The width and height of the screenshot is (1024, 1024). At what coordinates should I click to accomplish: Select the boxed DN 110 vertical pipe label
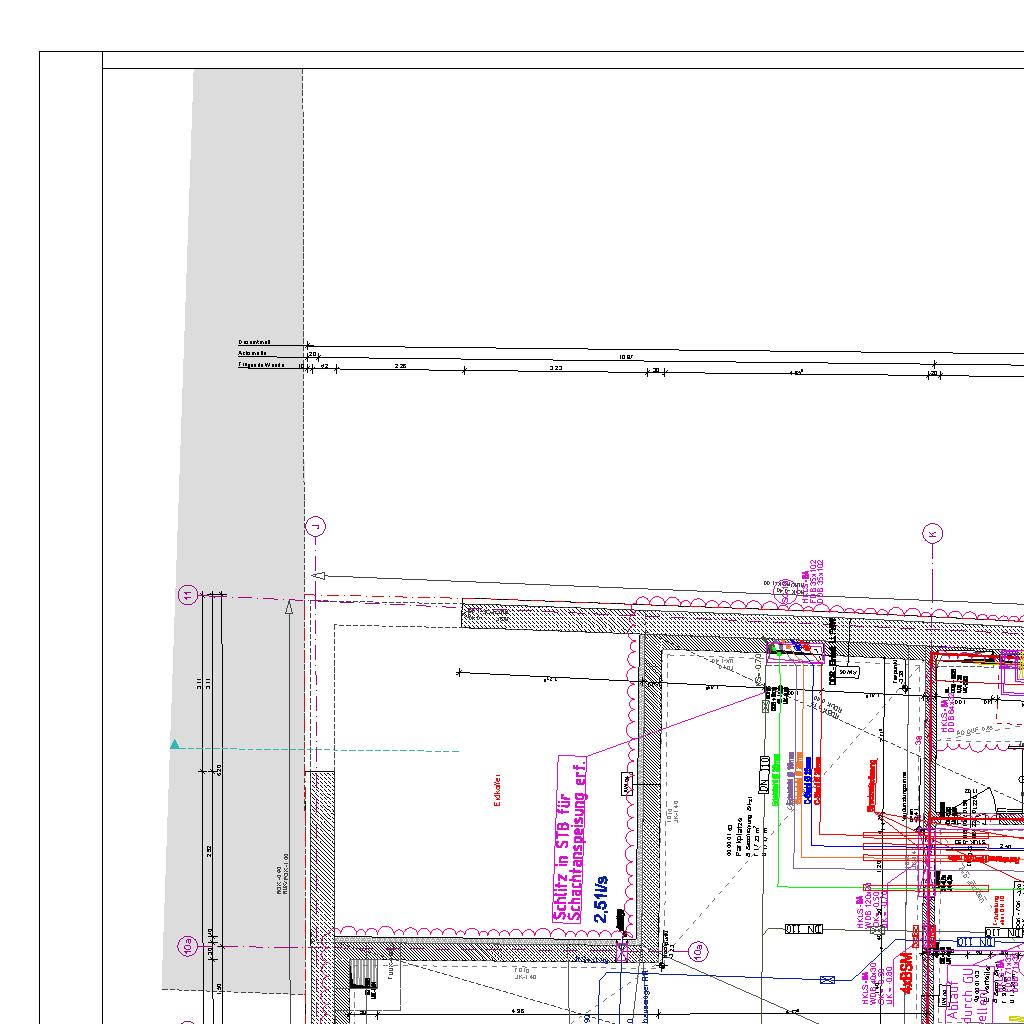(x=765, y=774)
